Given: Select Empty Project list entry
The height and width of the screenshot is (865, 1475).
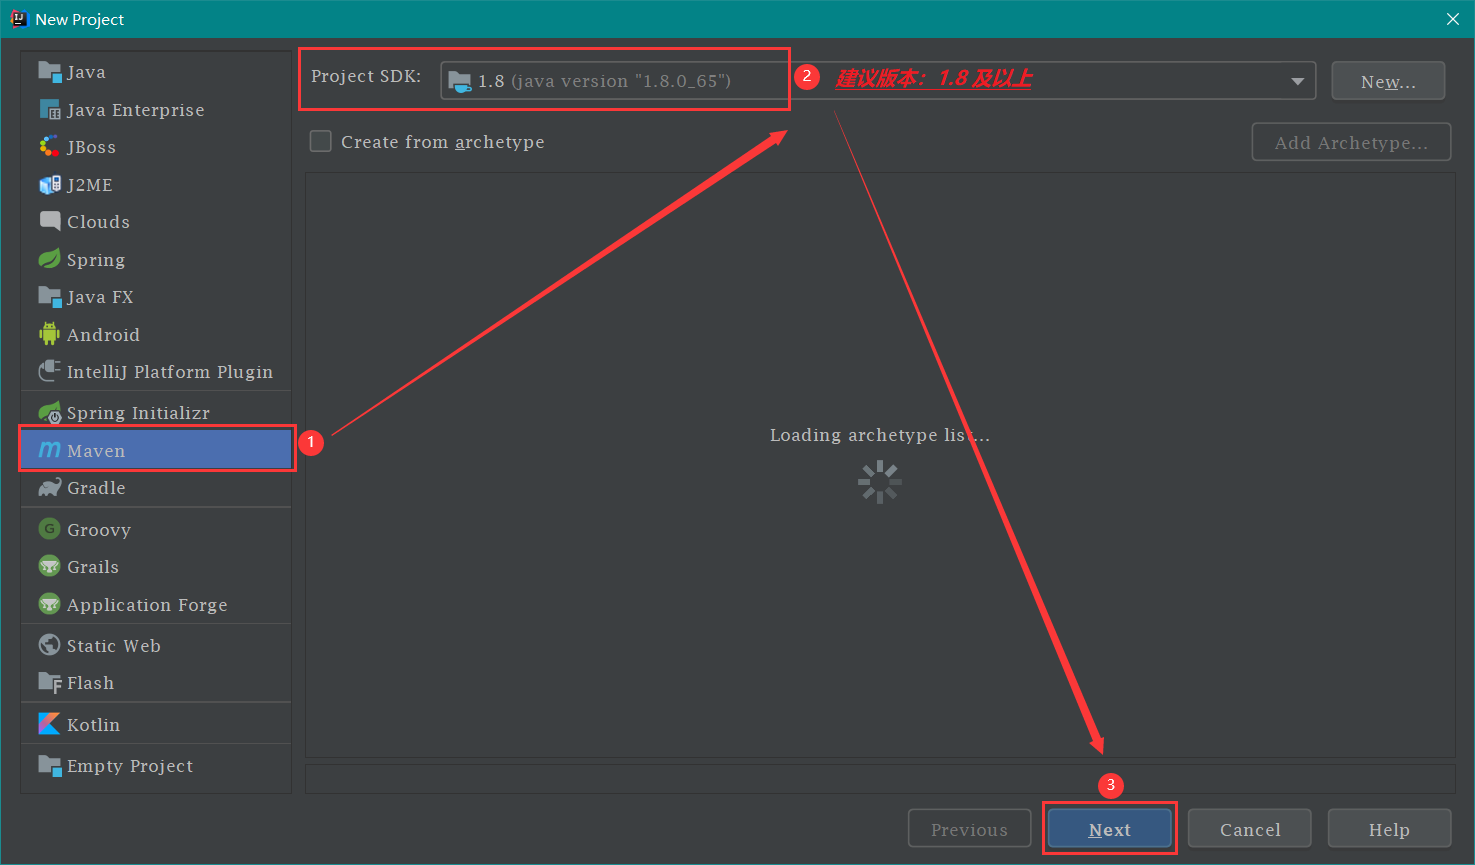Looking at the screenshot, I should coord(130,766).
